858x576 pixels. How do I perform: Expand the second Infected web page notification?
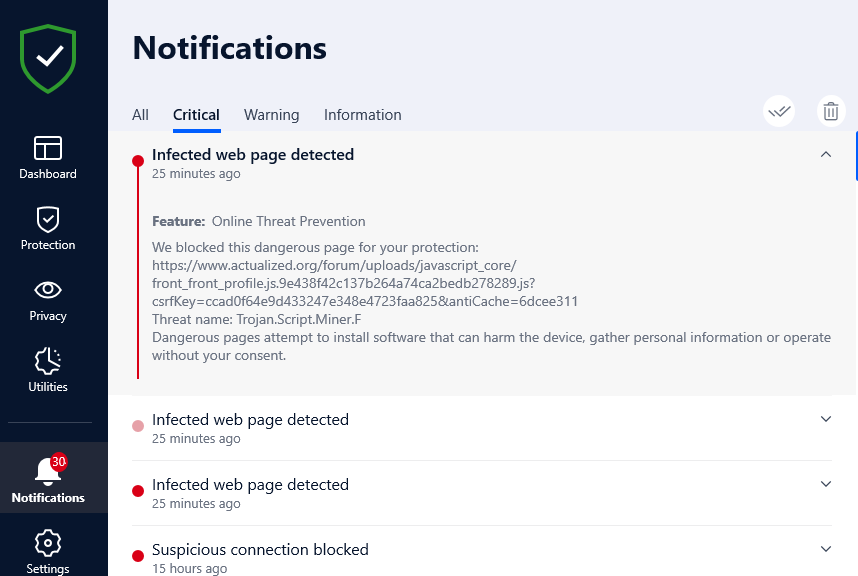[x=826, y=419]
